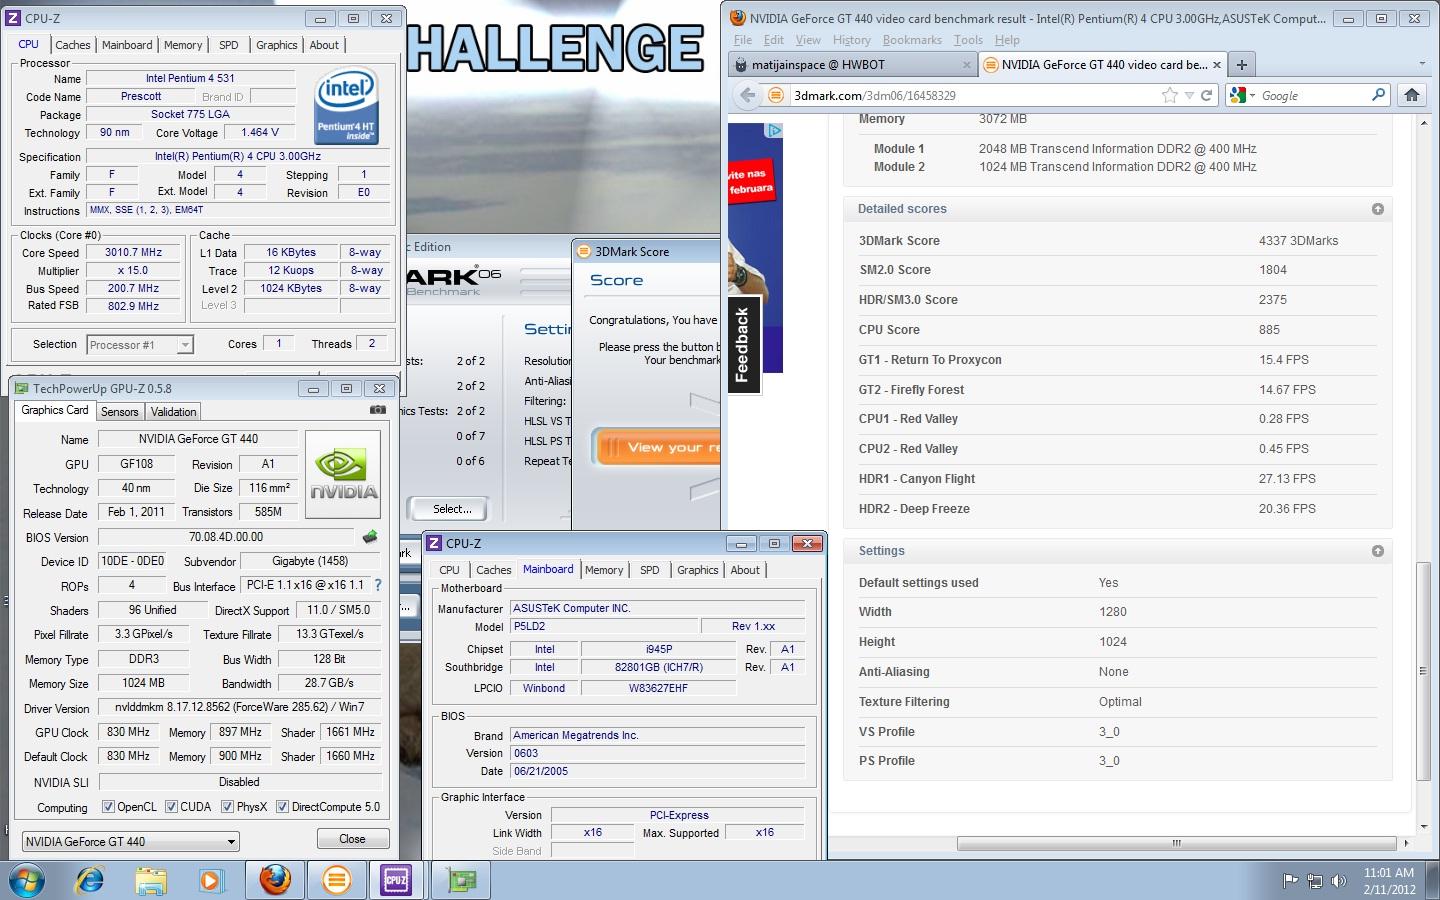
Task: Click the vertical Feedback button
Action: (743, 345)
